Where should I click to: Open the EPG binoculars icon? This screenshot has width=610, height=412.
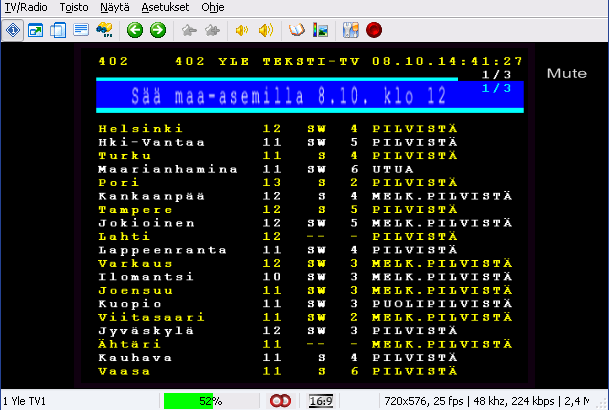click(104, 30)
